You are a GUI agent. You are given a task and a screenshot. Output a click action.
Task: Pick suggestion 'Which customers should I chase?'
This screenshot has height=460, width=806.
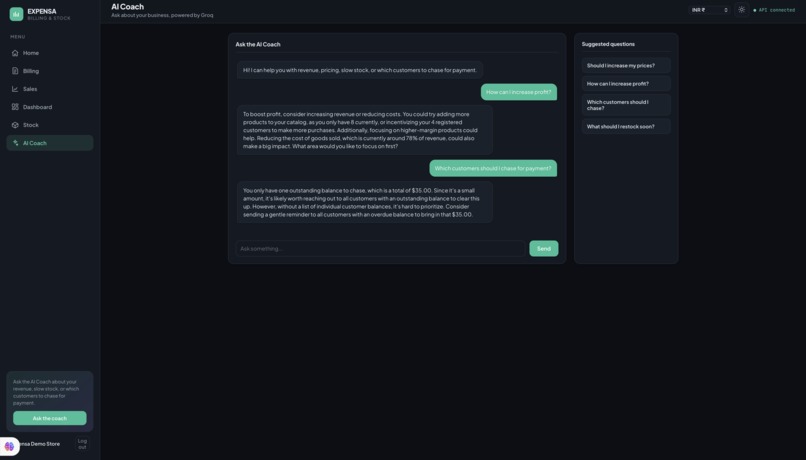pyautogui.click(x=626, y=105)
